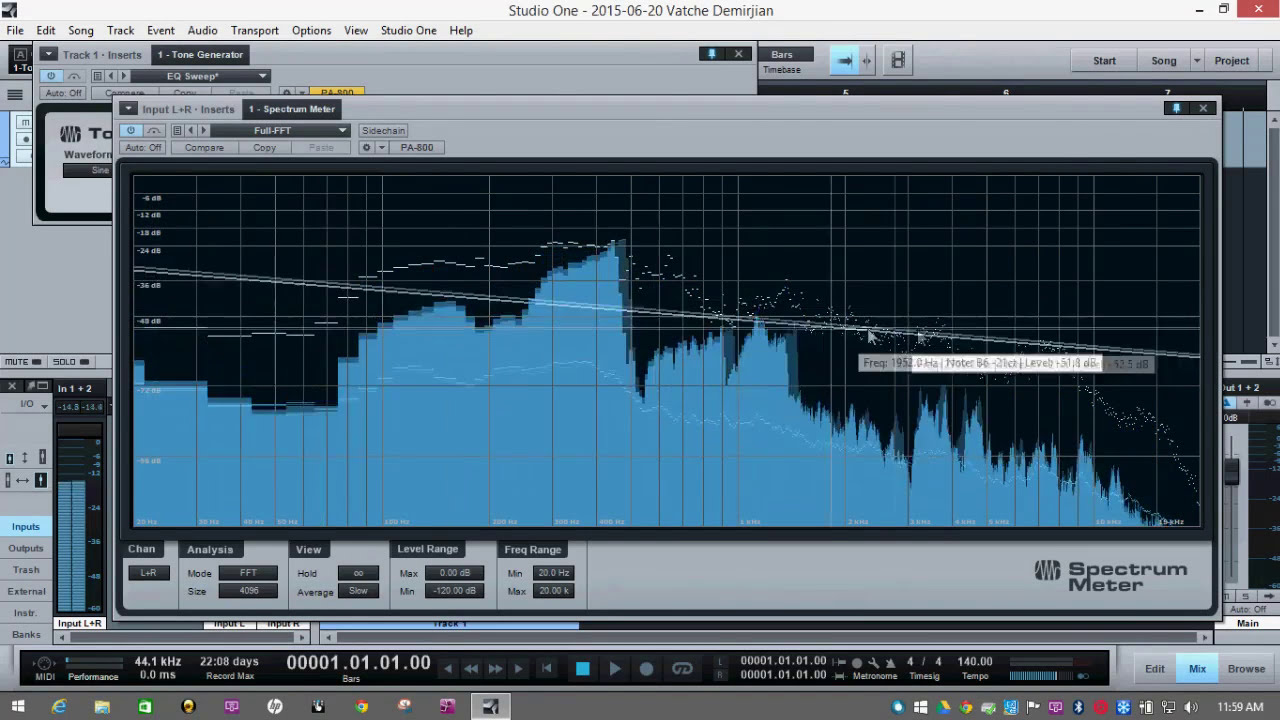Image resolution: width=1280 pixels, height=720 pixels.
Task: Click the PA-800 button in Spectrum Meter
Action: [x=417, y=147]
